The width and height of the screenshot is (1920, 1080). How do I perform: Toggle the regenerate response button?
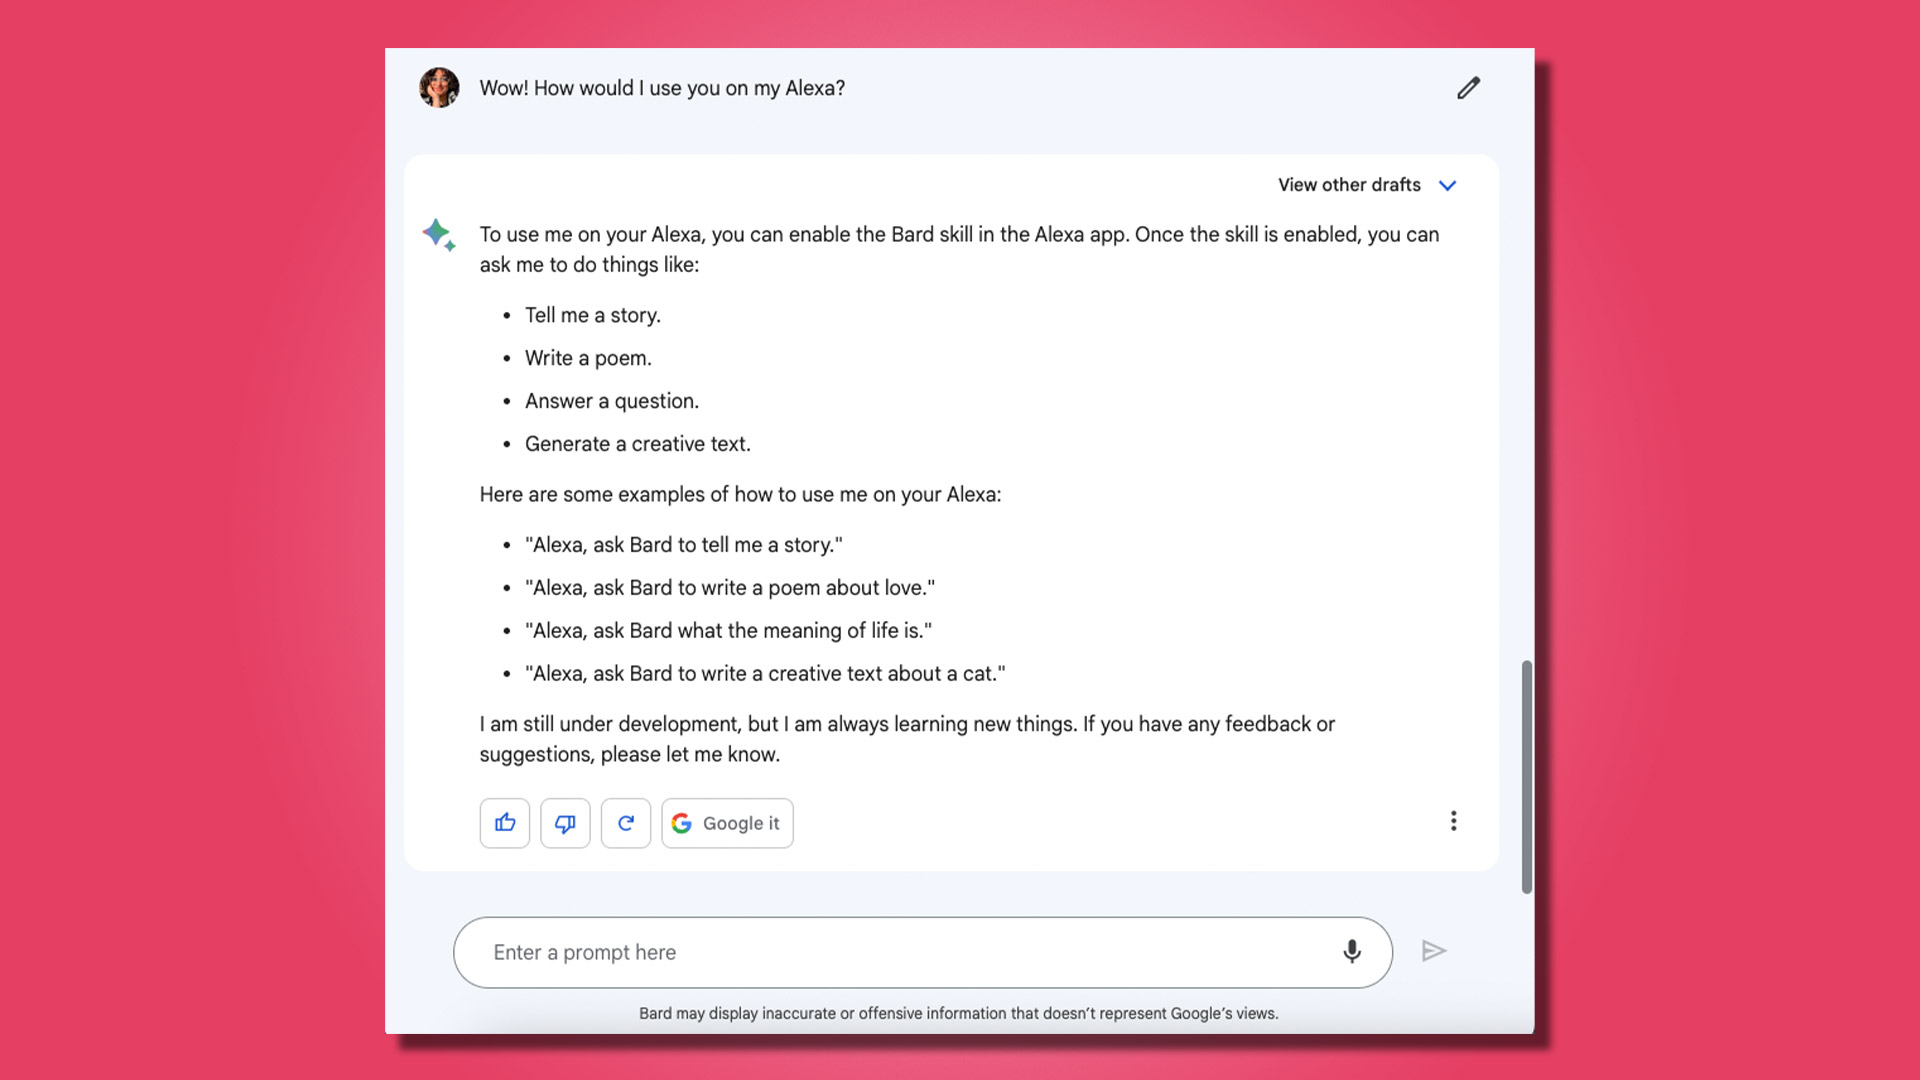626,823
